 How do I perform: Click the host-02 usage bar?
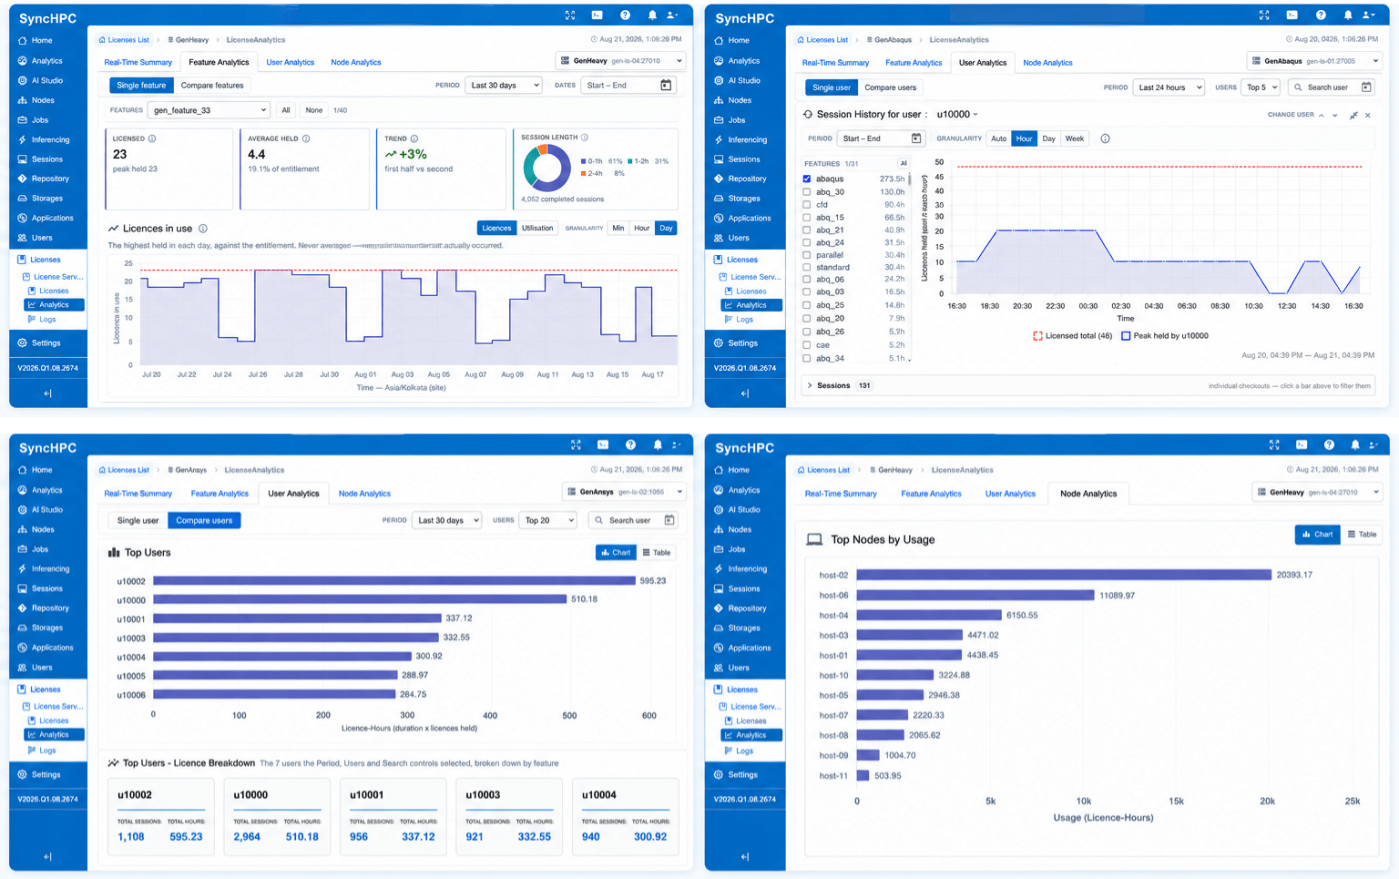[1064, 575]
